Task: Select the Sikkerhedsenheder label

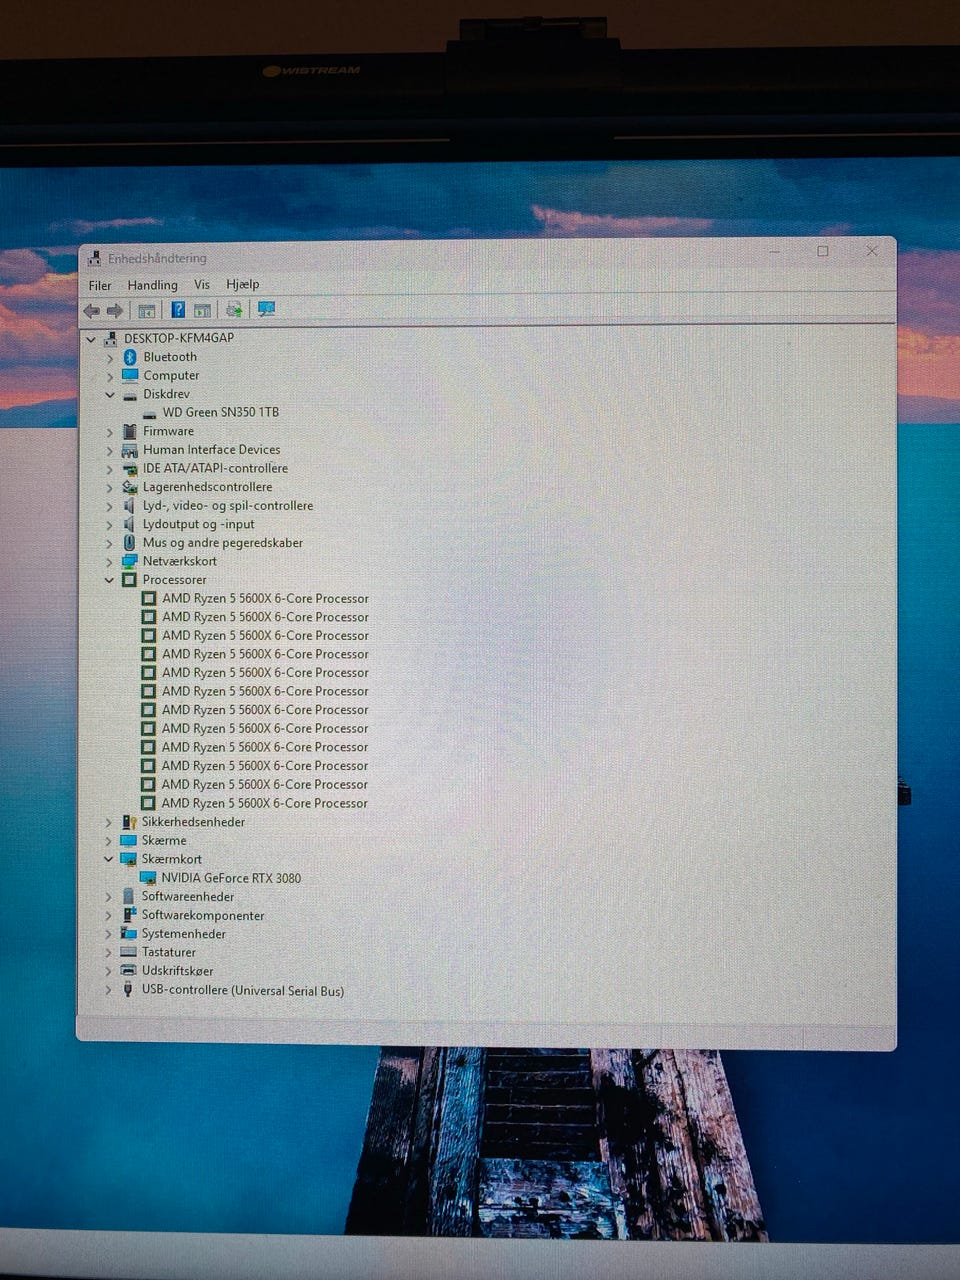Action: click(x=193, y=822)
